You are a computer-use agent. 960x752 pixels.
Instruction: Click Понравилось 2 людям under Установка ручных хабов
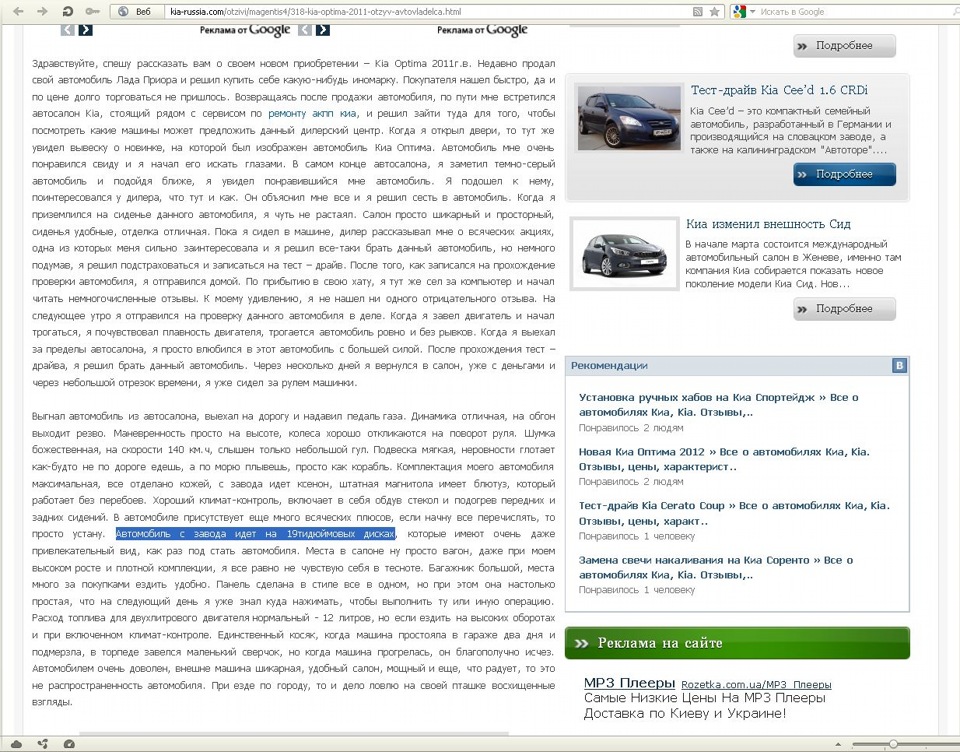(631, 428)
